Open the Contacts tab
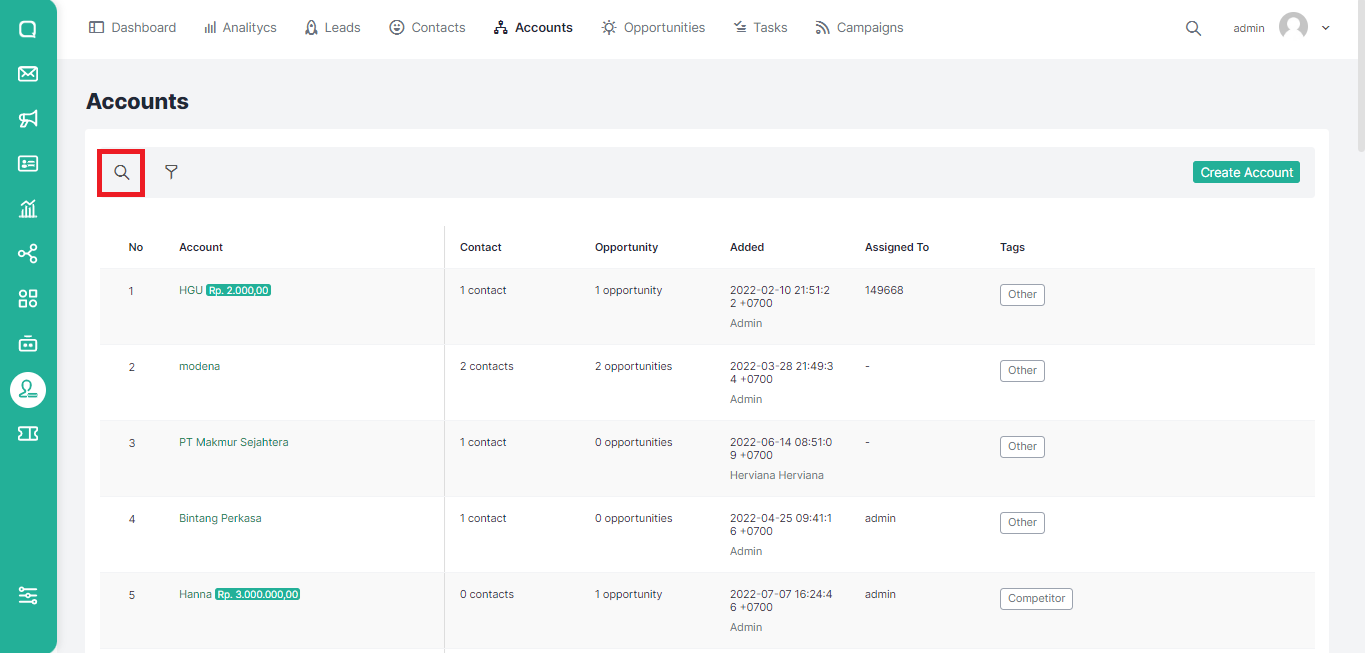 (427, 28)
